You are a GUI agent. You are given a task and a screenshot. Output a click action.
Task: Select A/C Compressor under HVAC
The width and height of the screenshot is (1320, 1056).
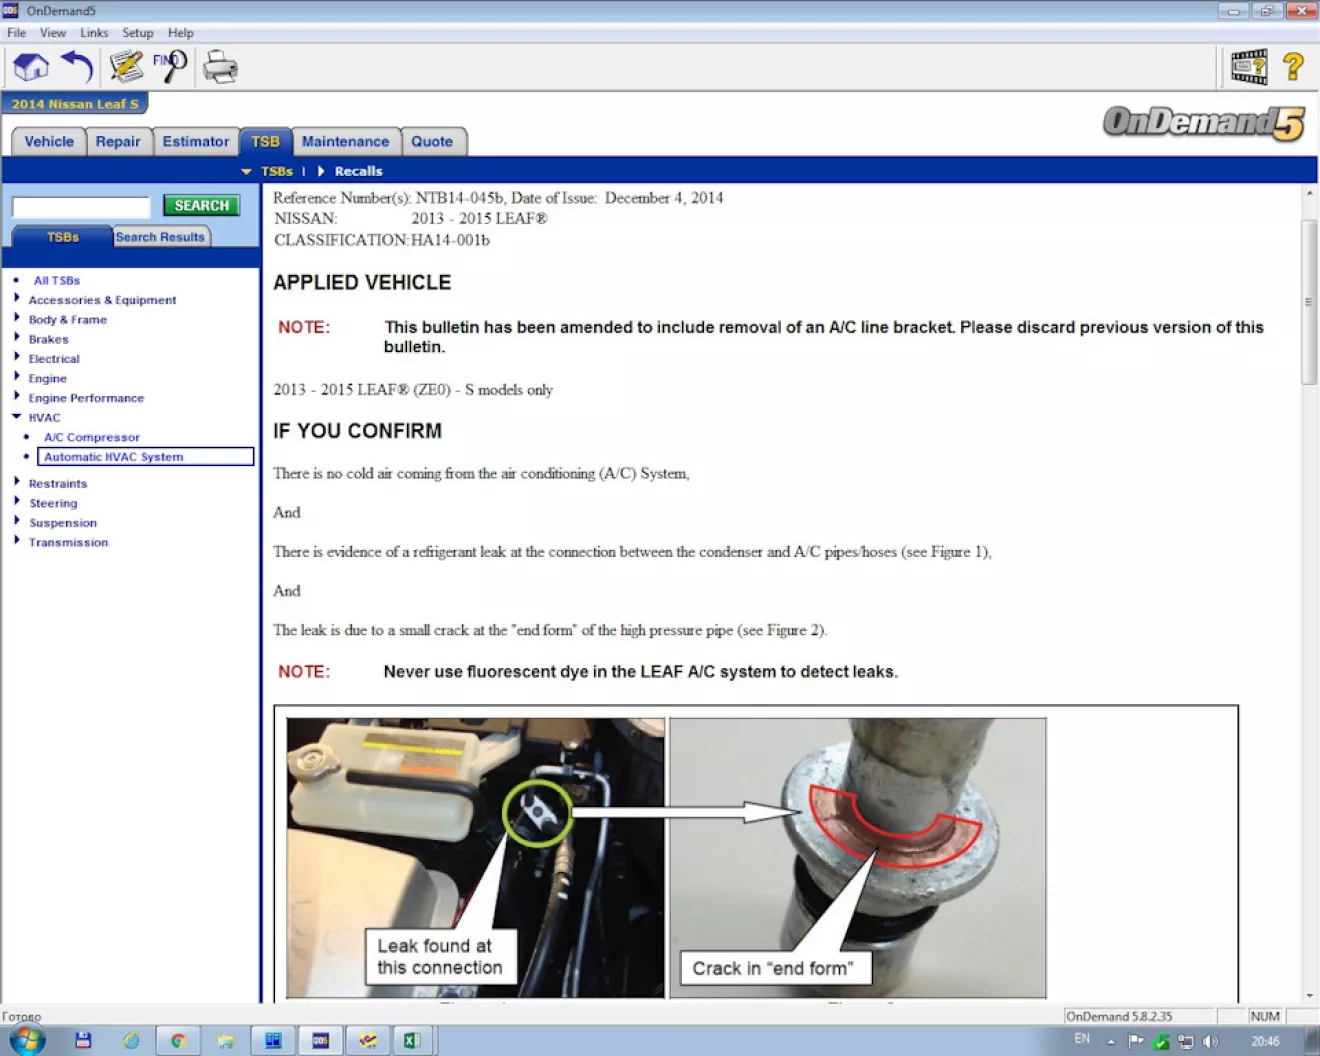[92, 437]
